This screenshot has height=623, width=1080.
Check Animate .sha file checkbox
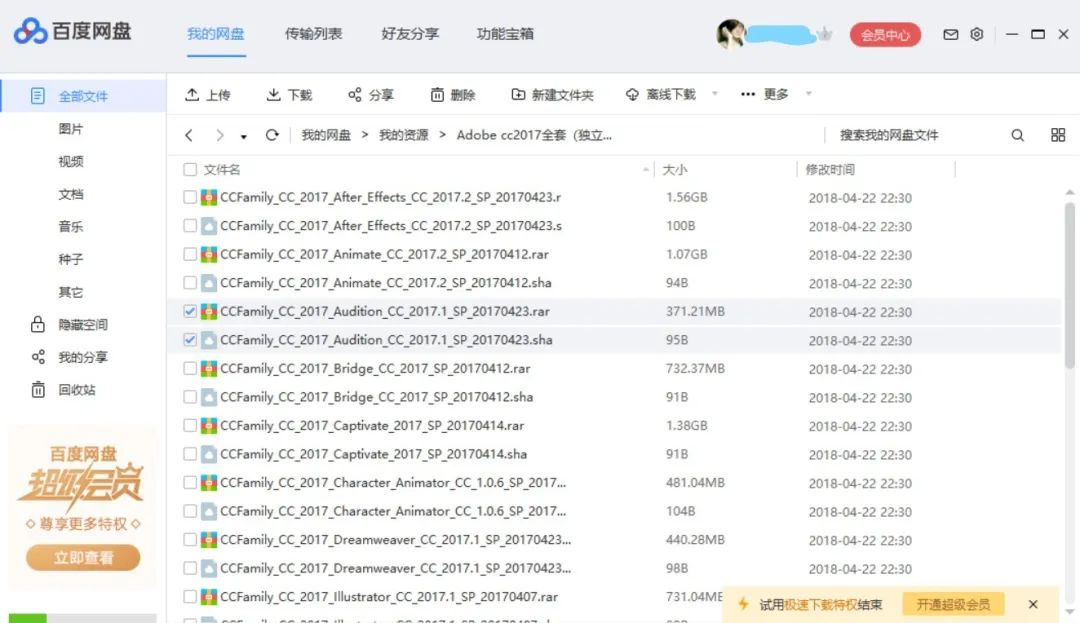coord(190,283)
